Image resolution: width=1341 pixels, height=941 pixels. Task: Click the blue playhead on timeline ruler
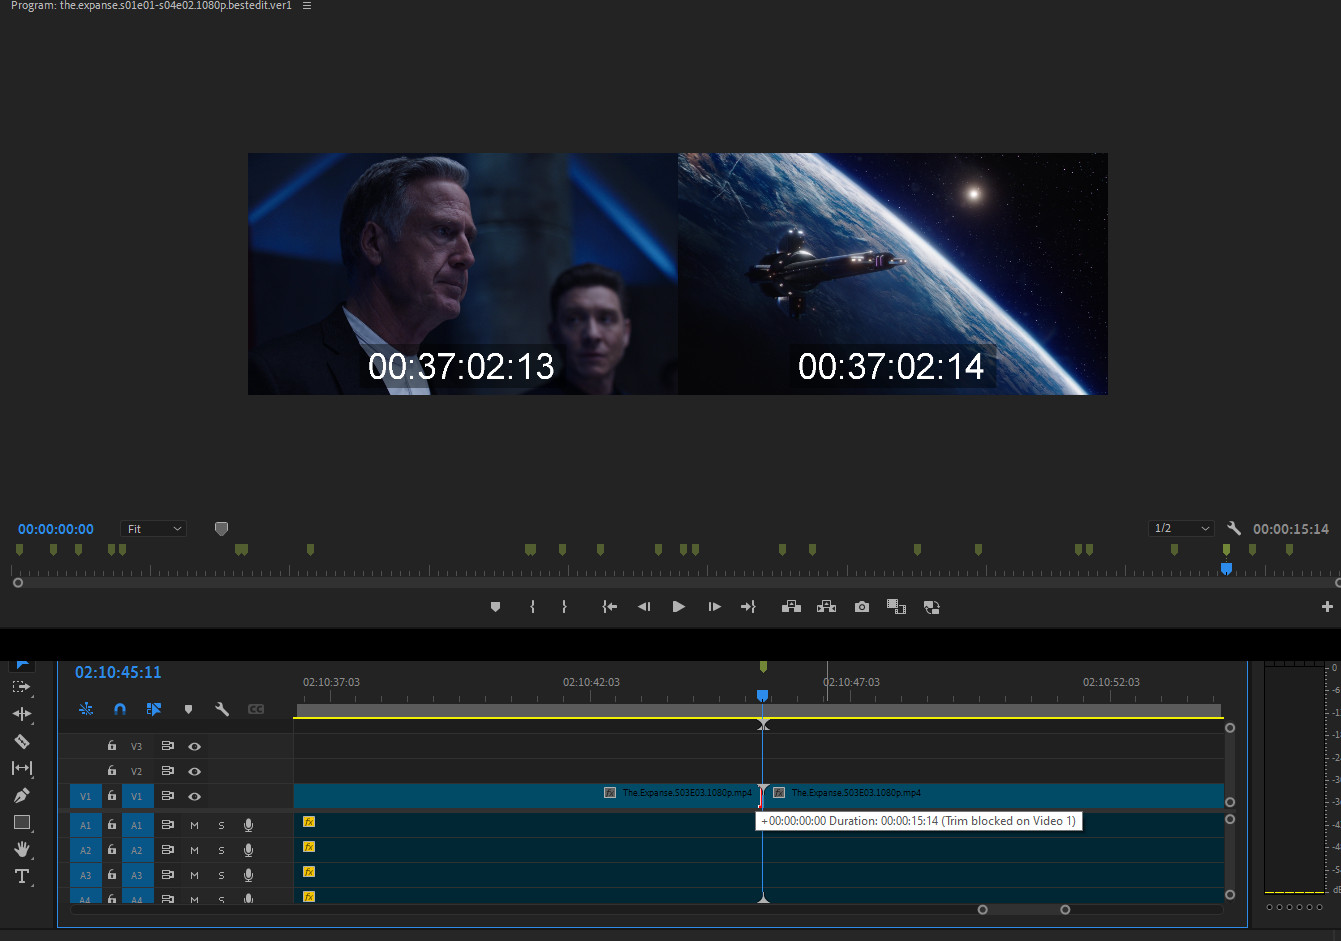[762, 695]
